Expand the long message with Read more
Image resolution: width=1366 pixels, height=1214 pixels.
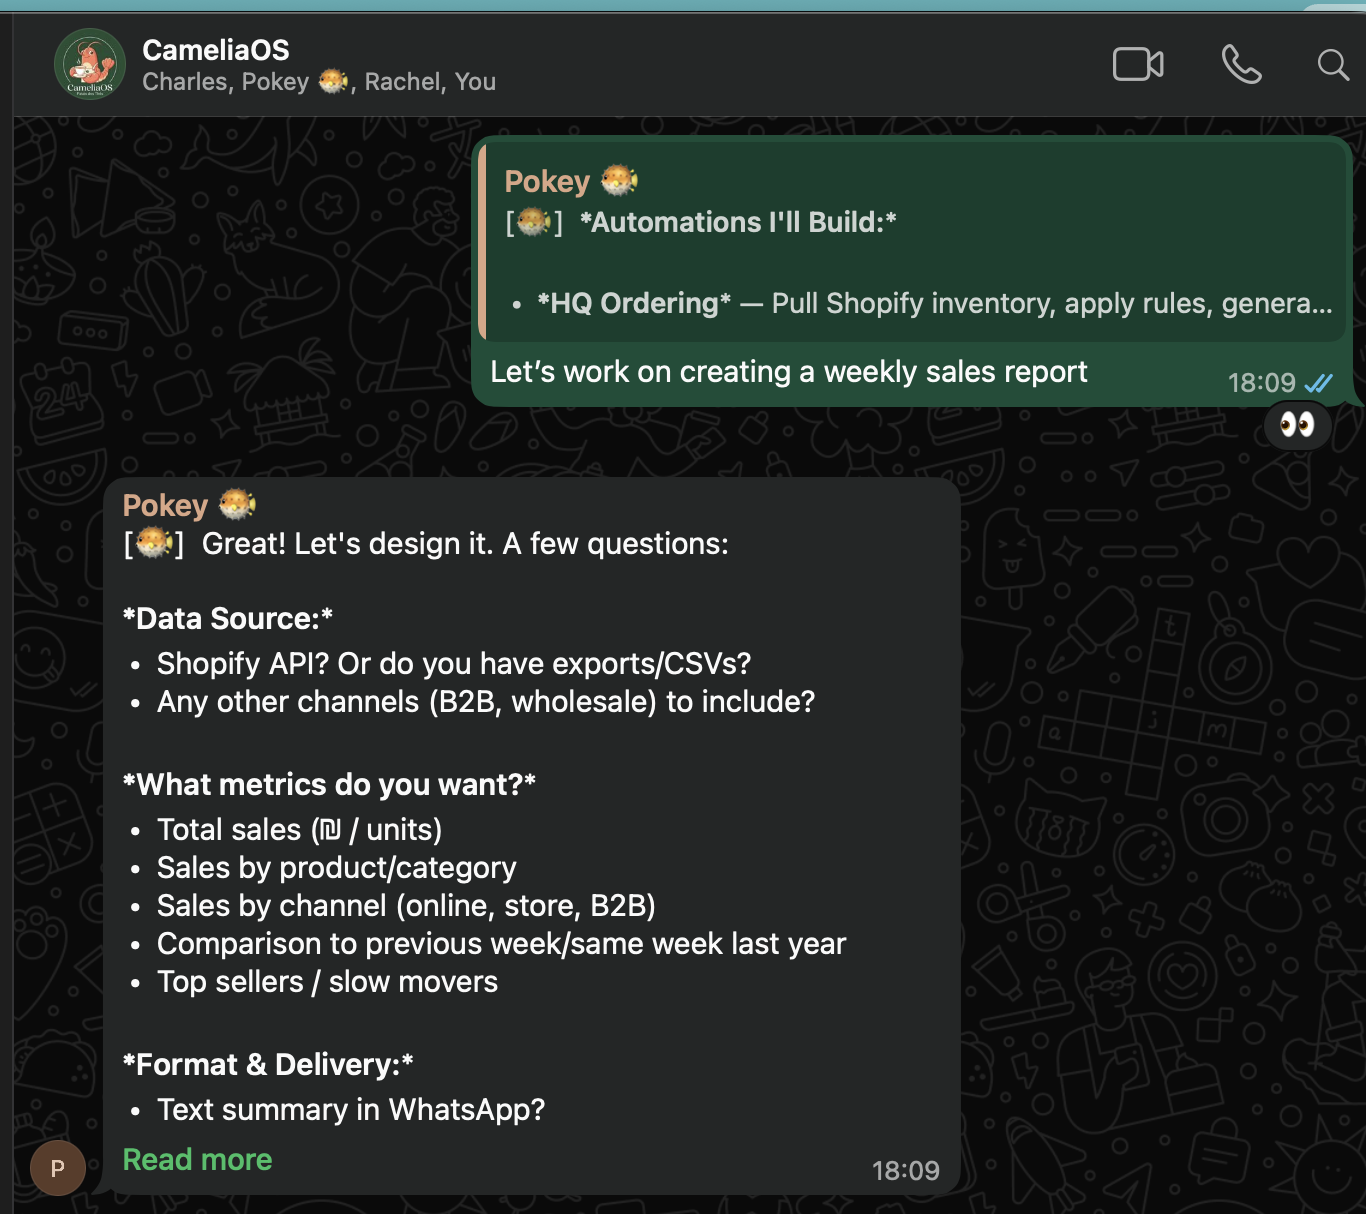197,1159
